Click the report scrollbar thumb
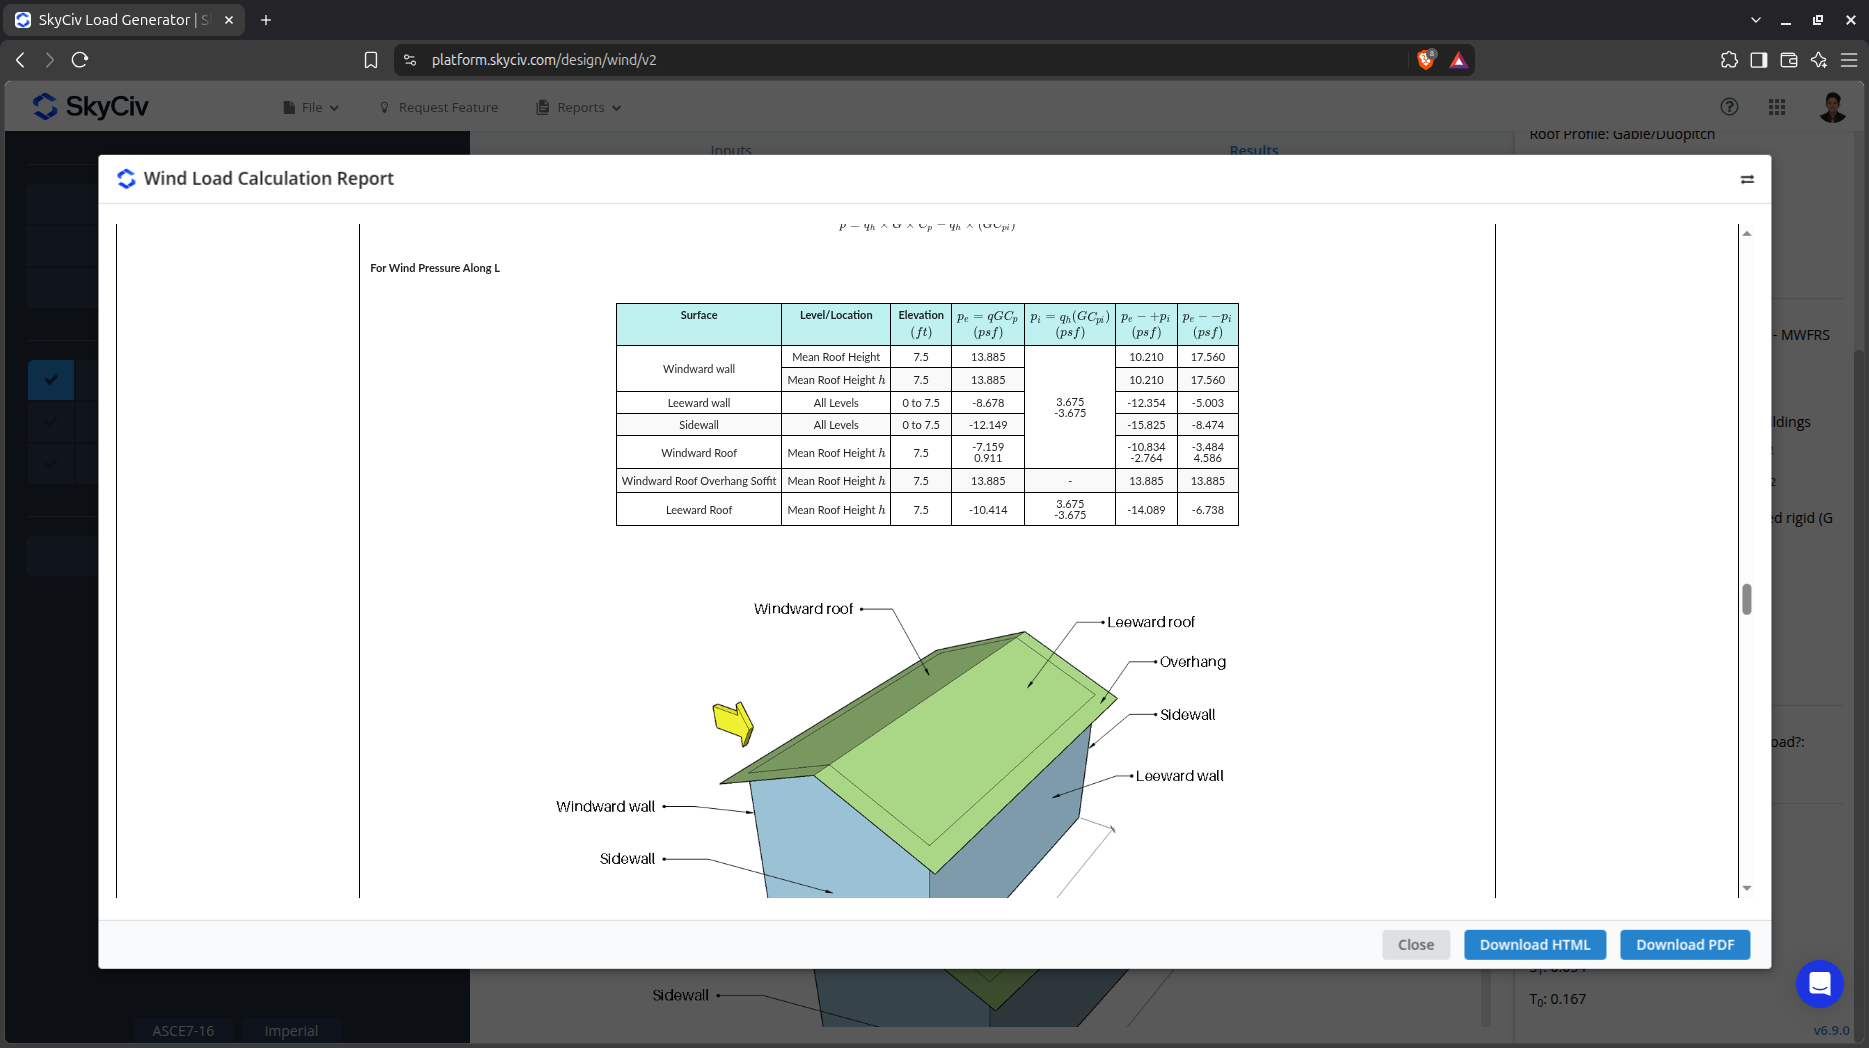This screenshot has width=1869, height=1048. (1747, 599)
